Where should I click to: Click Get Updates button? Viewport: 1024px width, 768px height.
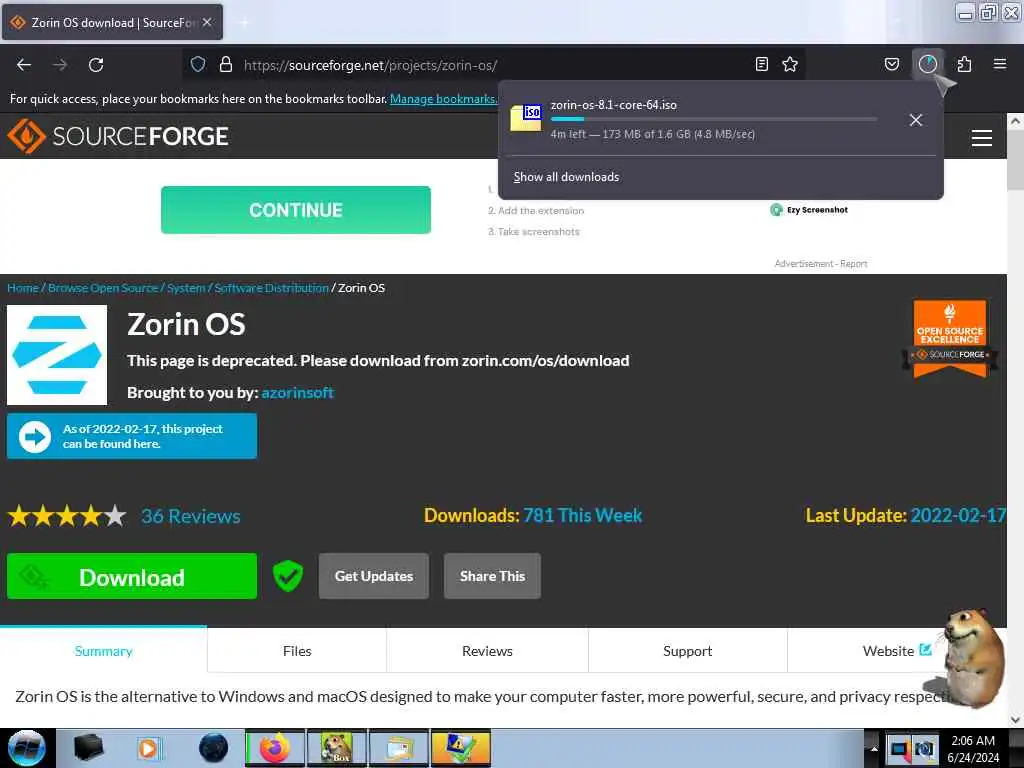(x=374, y=576)
